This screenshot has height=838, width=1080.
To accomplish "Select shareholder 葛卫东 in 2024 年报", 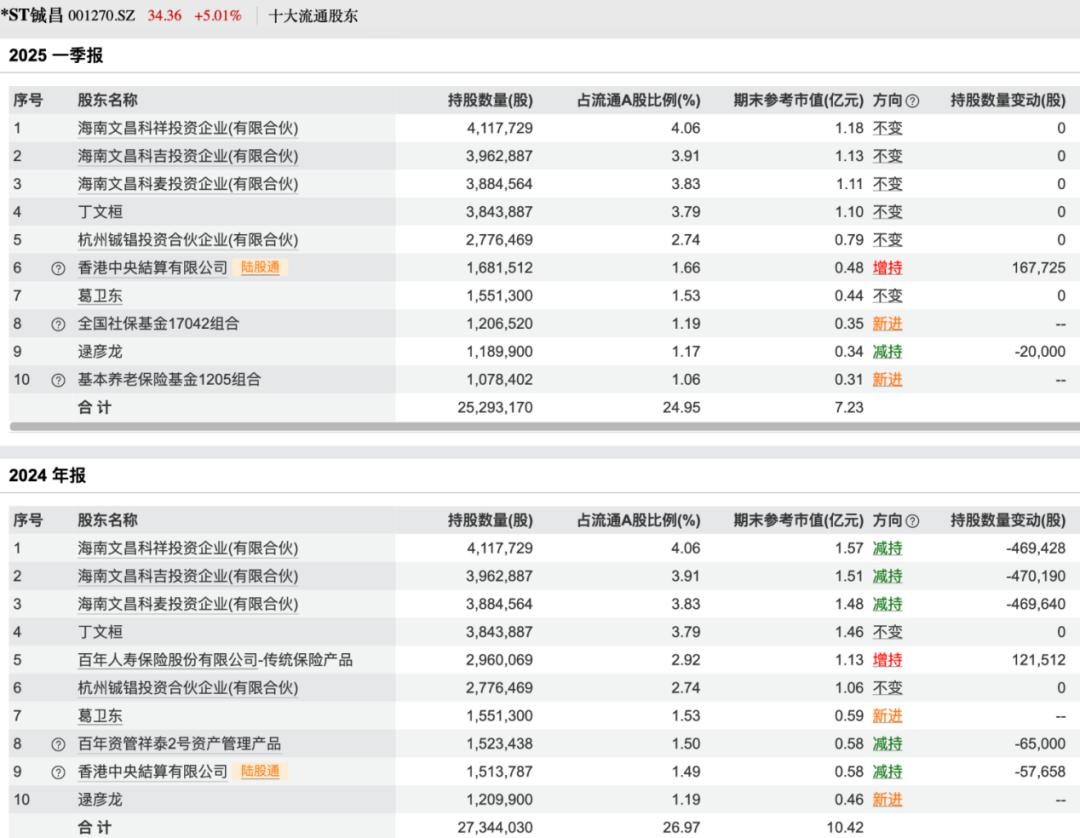I will click(x=101, y=716).
